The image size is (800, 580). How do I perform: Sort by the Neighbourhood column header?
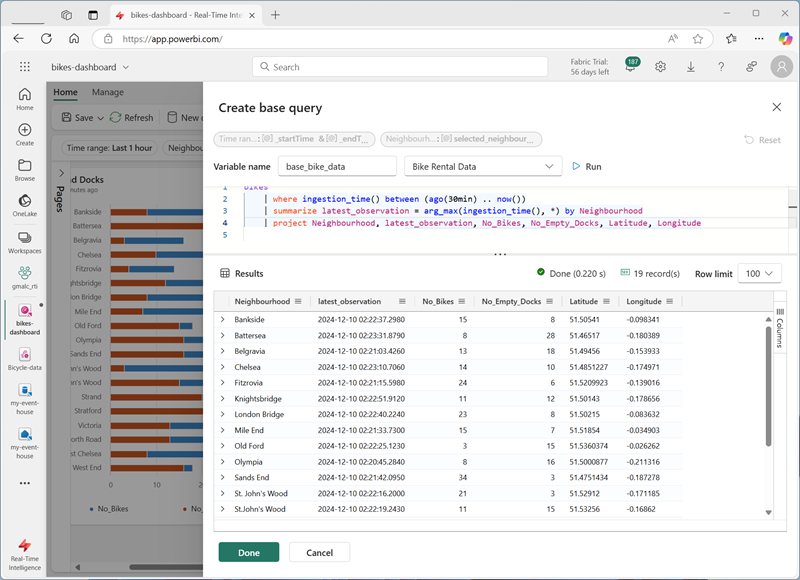coord(262,301)
